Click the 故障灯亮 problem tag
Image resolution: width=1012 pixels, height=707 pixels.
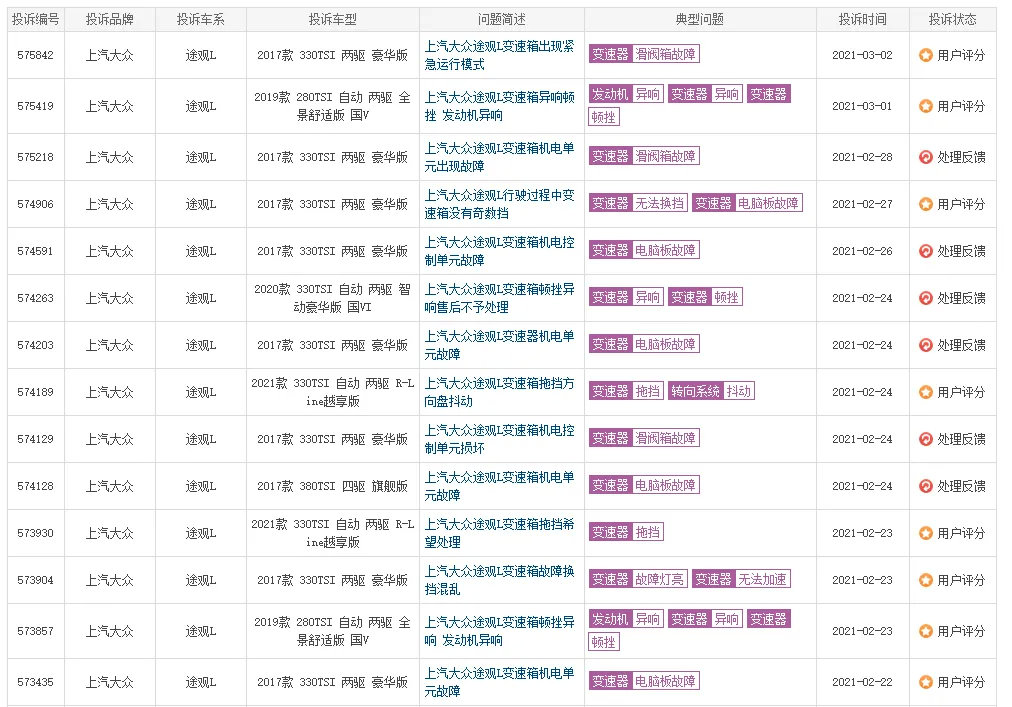[660, 579]
